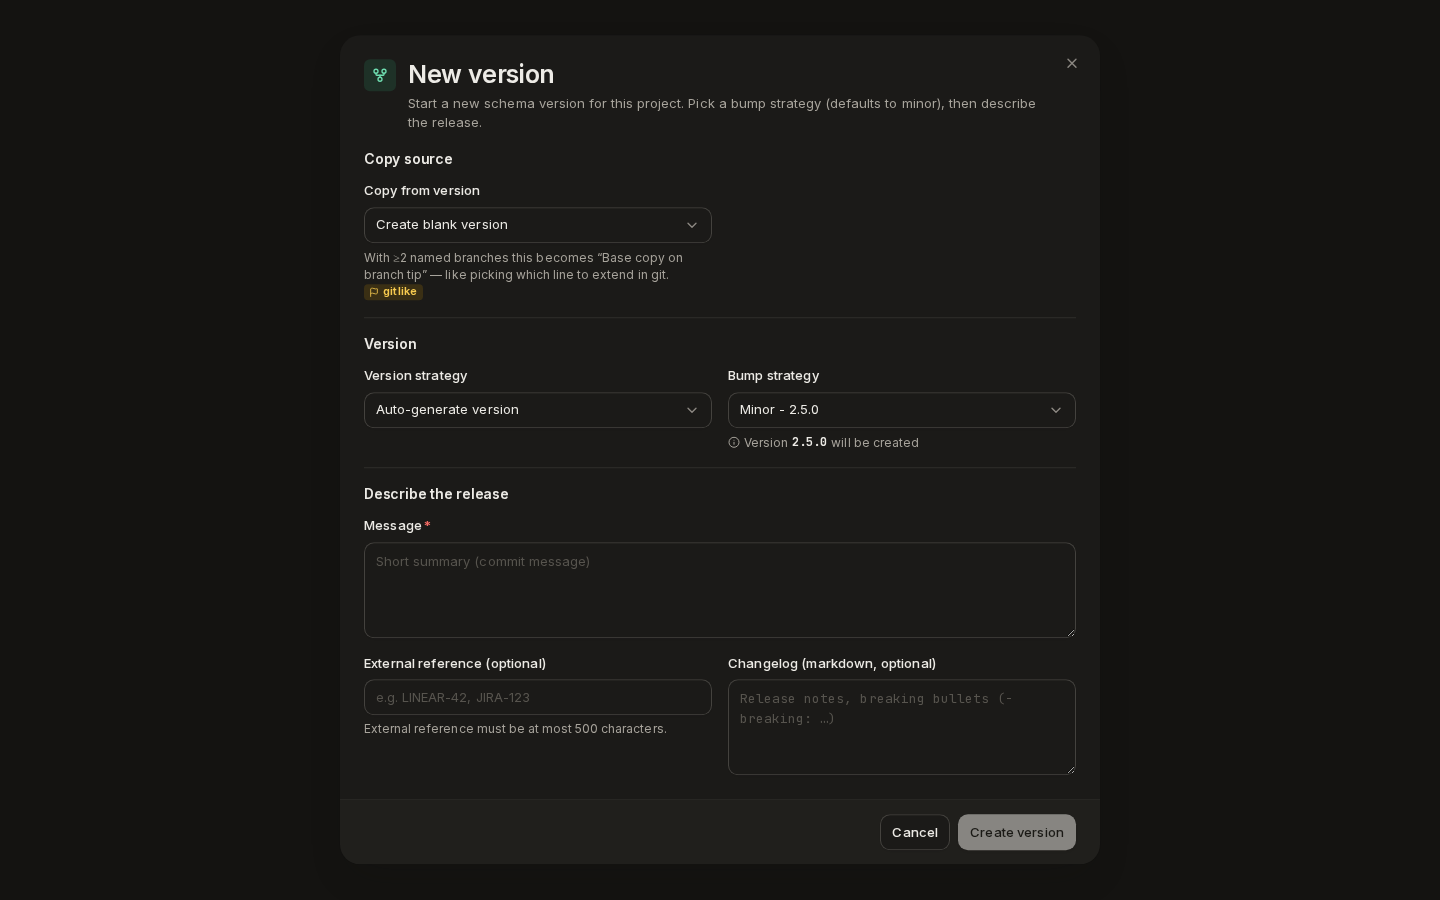The width and height of the screenshot is (1440, 900).
Task: Click Cancel button
Action: coord(915,832)
